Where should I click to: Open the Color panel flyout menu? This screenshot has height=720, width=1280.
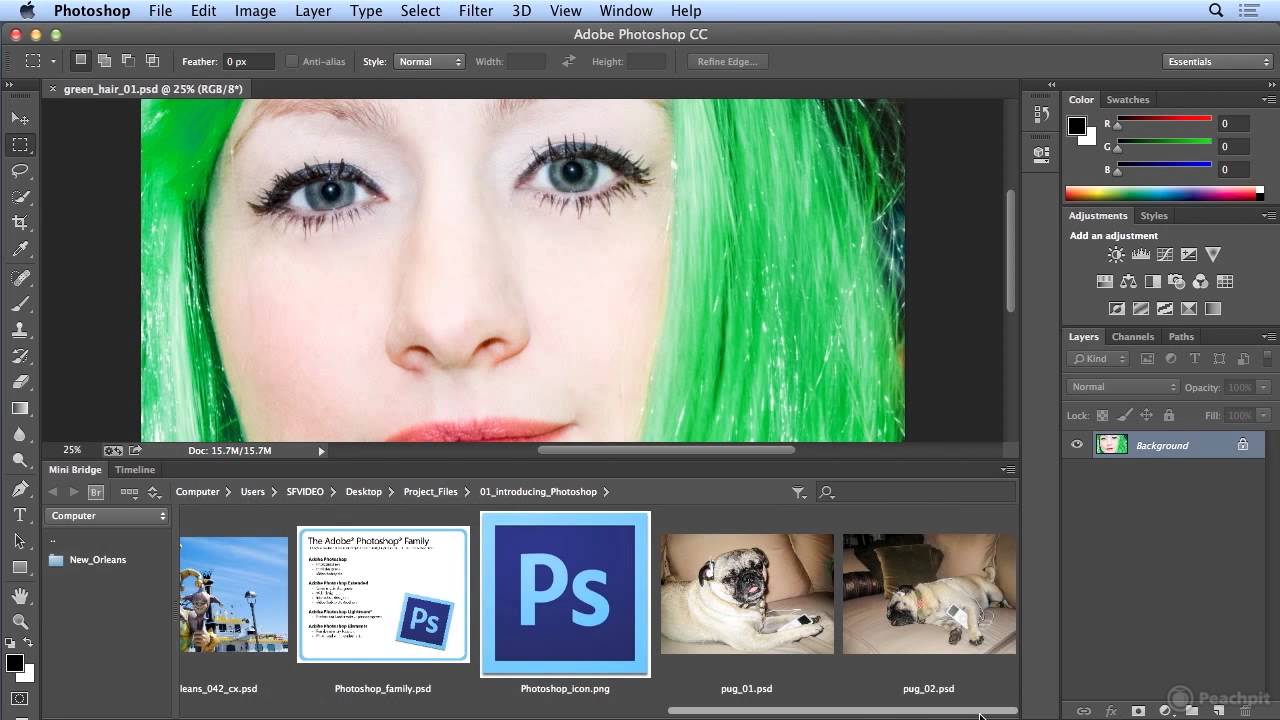(1269, 100)
